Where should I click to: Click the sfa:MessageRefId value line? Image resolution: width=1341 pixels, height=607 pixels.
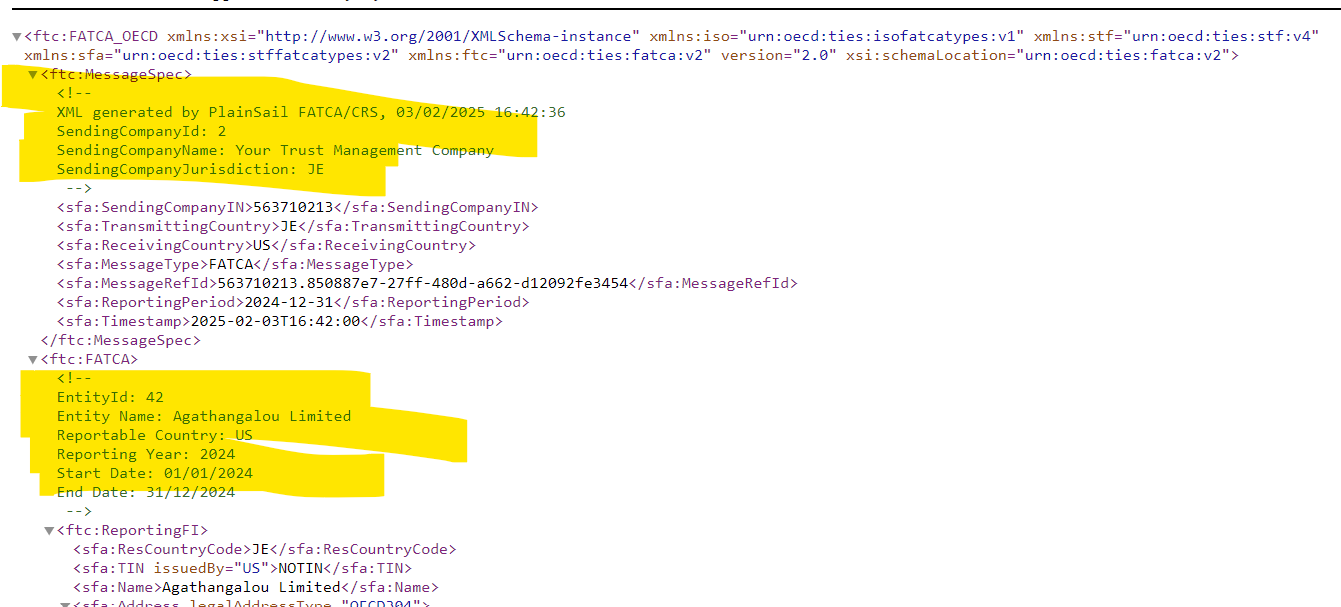[x=427, y=283]
